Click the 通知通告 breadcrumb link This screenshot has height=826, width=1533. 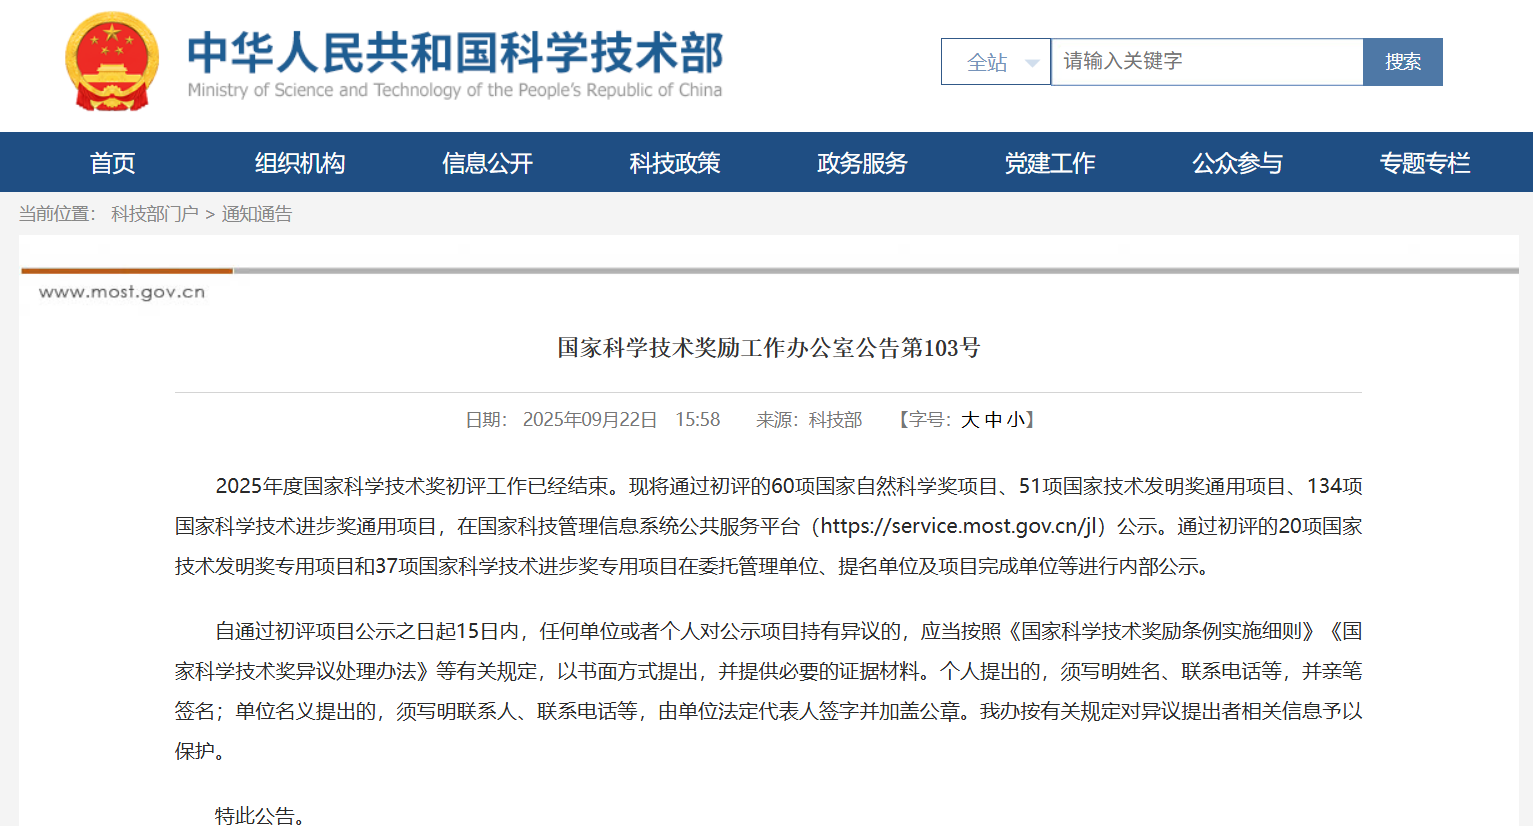click(x=257, y=214)
